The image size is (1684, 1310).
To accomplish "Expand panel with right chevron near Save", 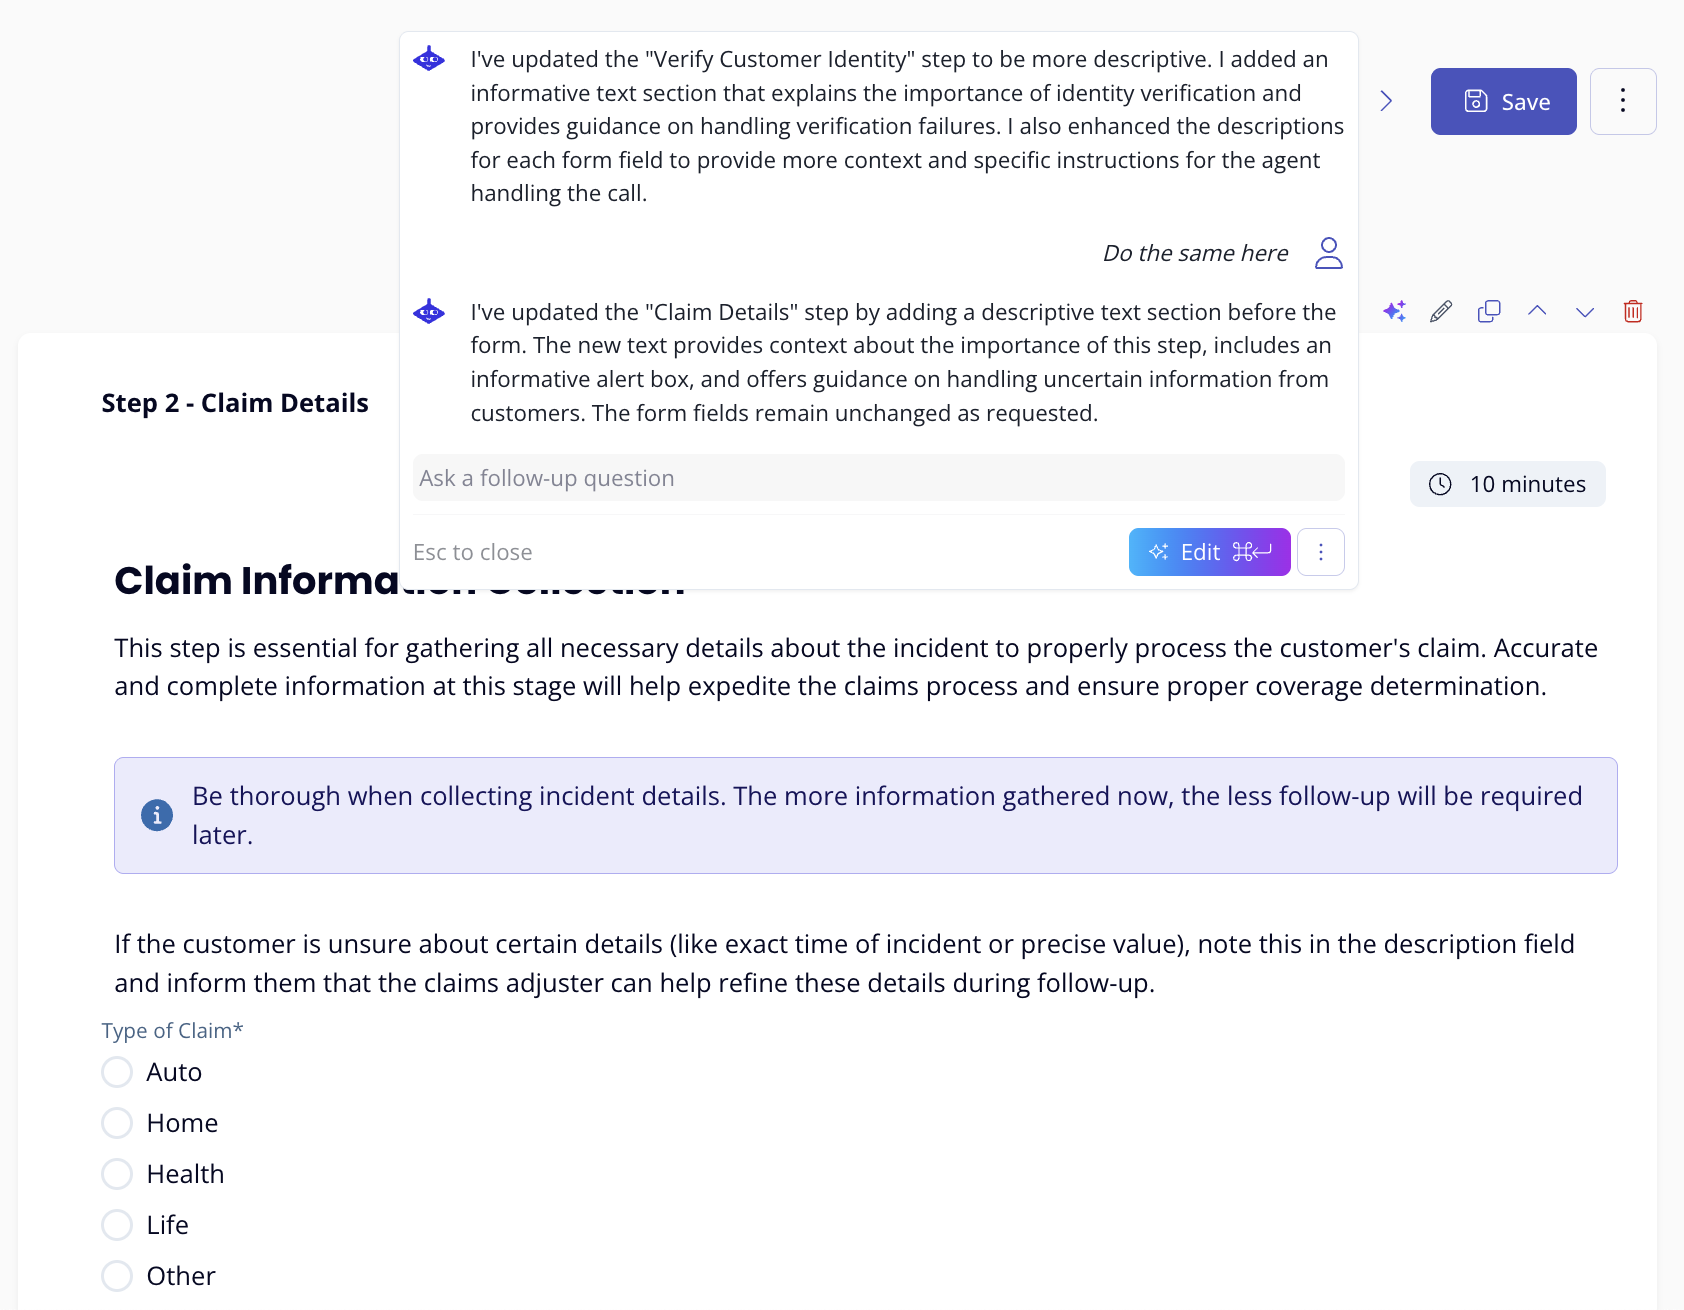I will click(1386, 101).
